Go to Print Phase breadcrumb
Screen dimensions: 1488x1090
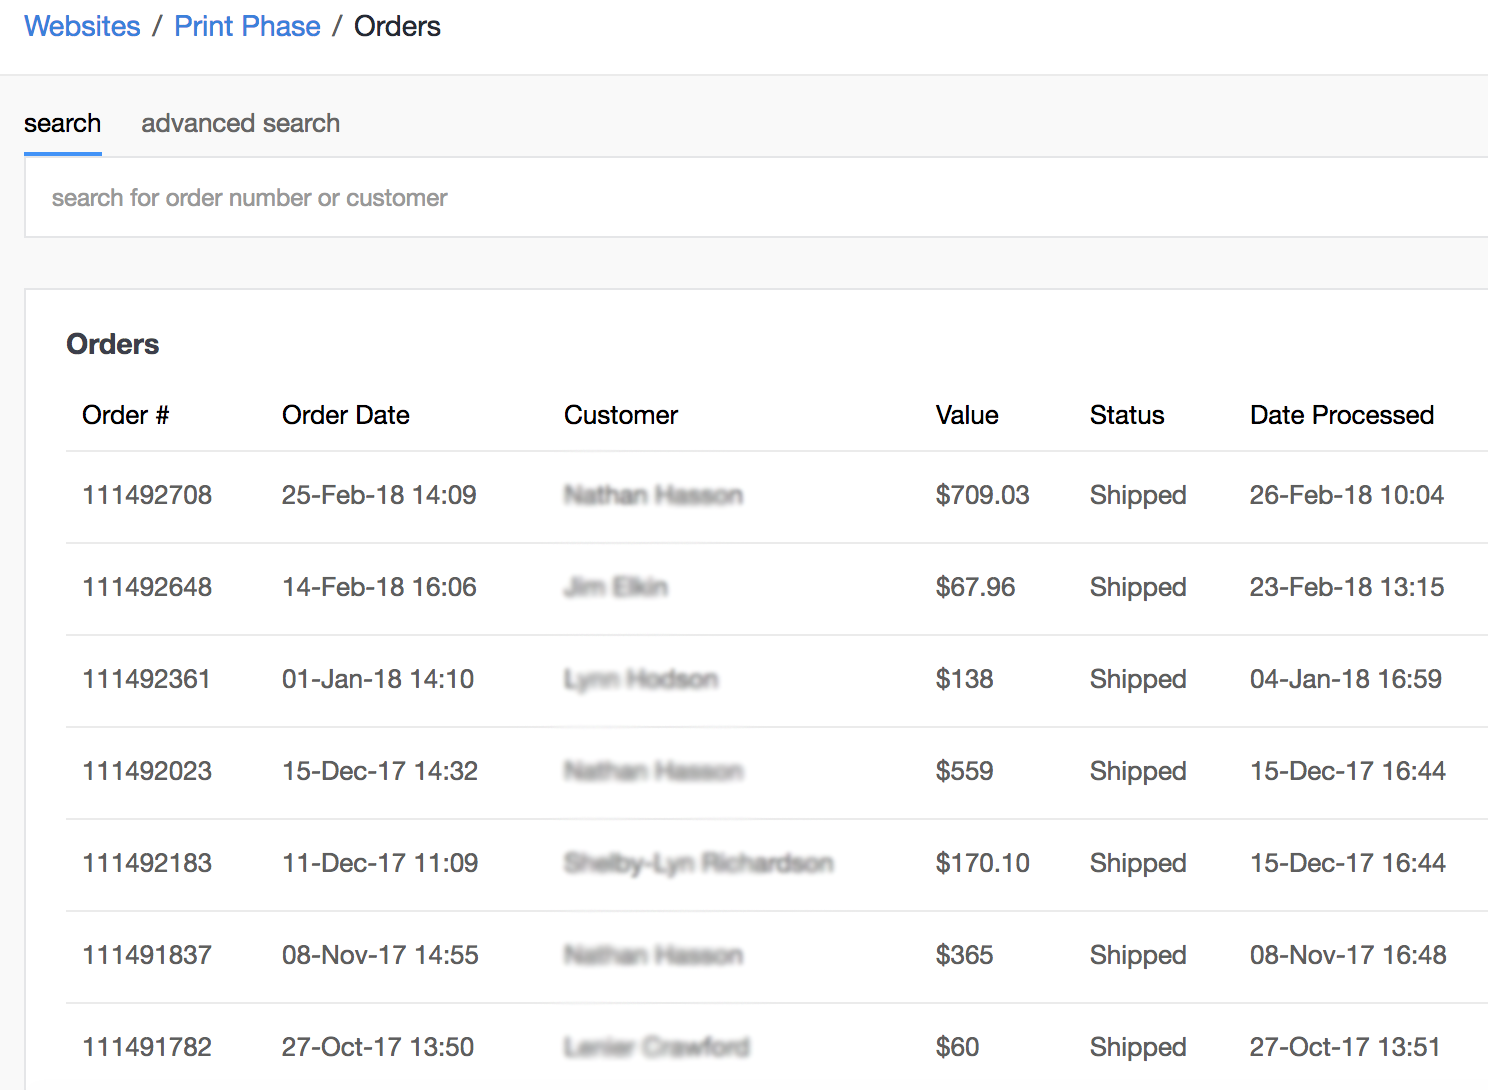tap(247, 26)
